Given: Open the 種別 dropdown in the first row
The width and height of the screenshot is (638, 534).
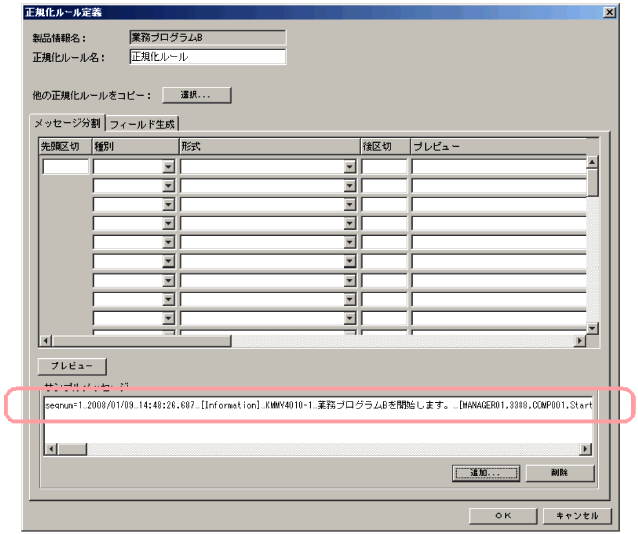Looking at the screenshot, I should coord(168,167).
